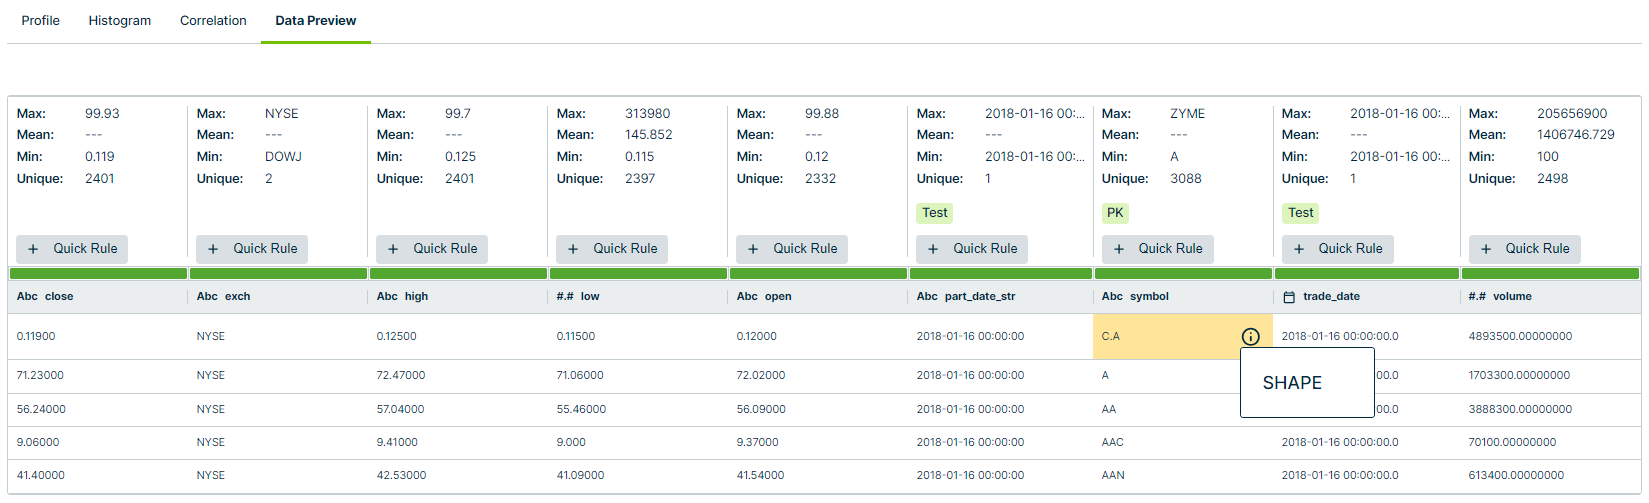The image size is (1649, 503).
Task: Click the #.# type icon beside low header
Action: (565, 297)
